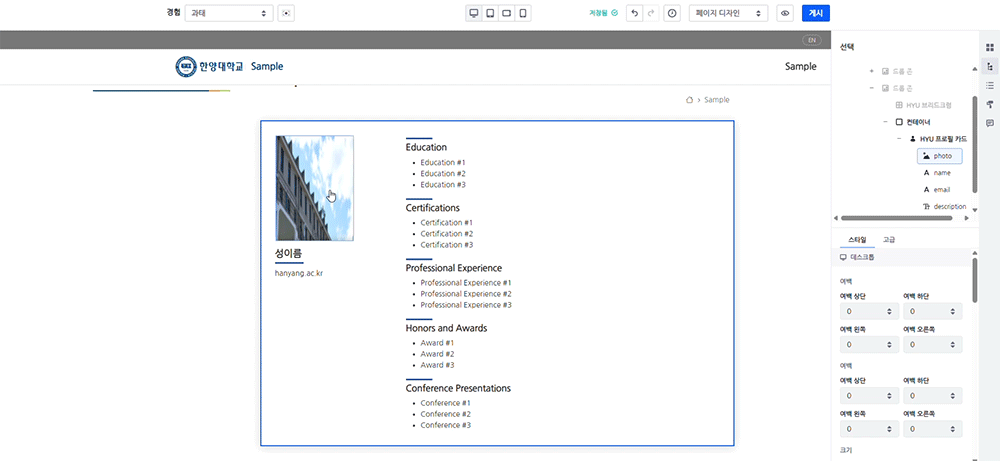This screenshot has height=461, width=1000.
Task: Open the comments panel icon
Action: 989,123
